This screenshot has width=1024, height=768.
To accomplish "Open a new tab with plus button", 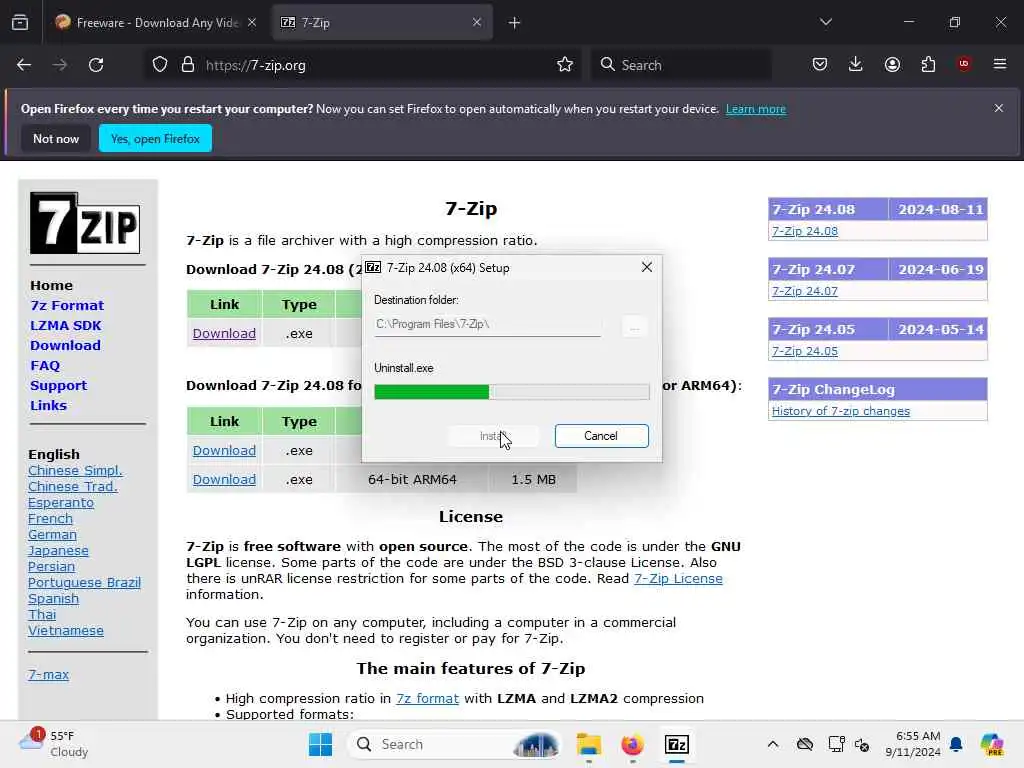I will pos(515,23).
